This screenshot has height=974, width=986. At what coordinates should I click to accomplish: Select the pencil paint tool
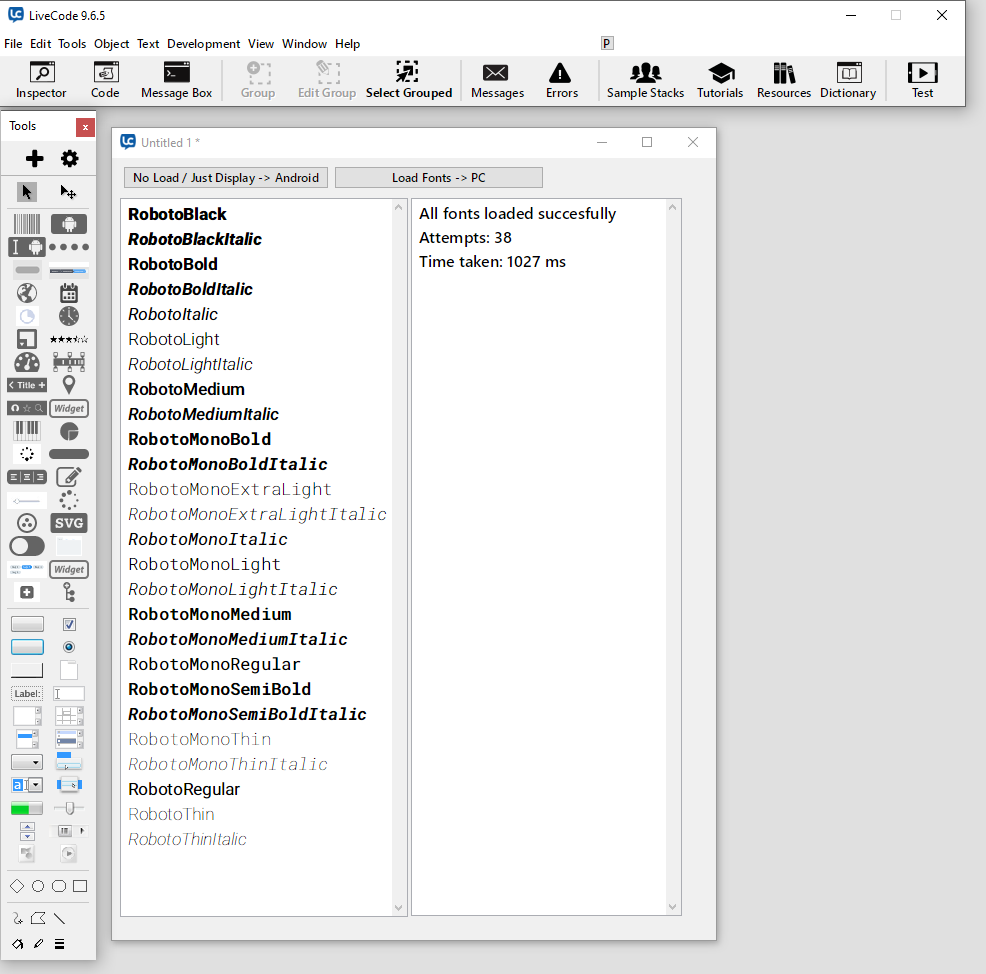38,944
